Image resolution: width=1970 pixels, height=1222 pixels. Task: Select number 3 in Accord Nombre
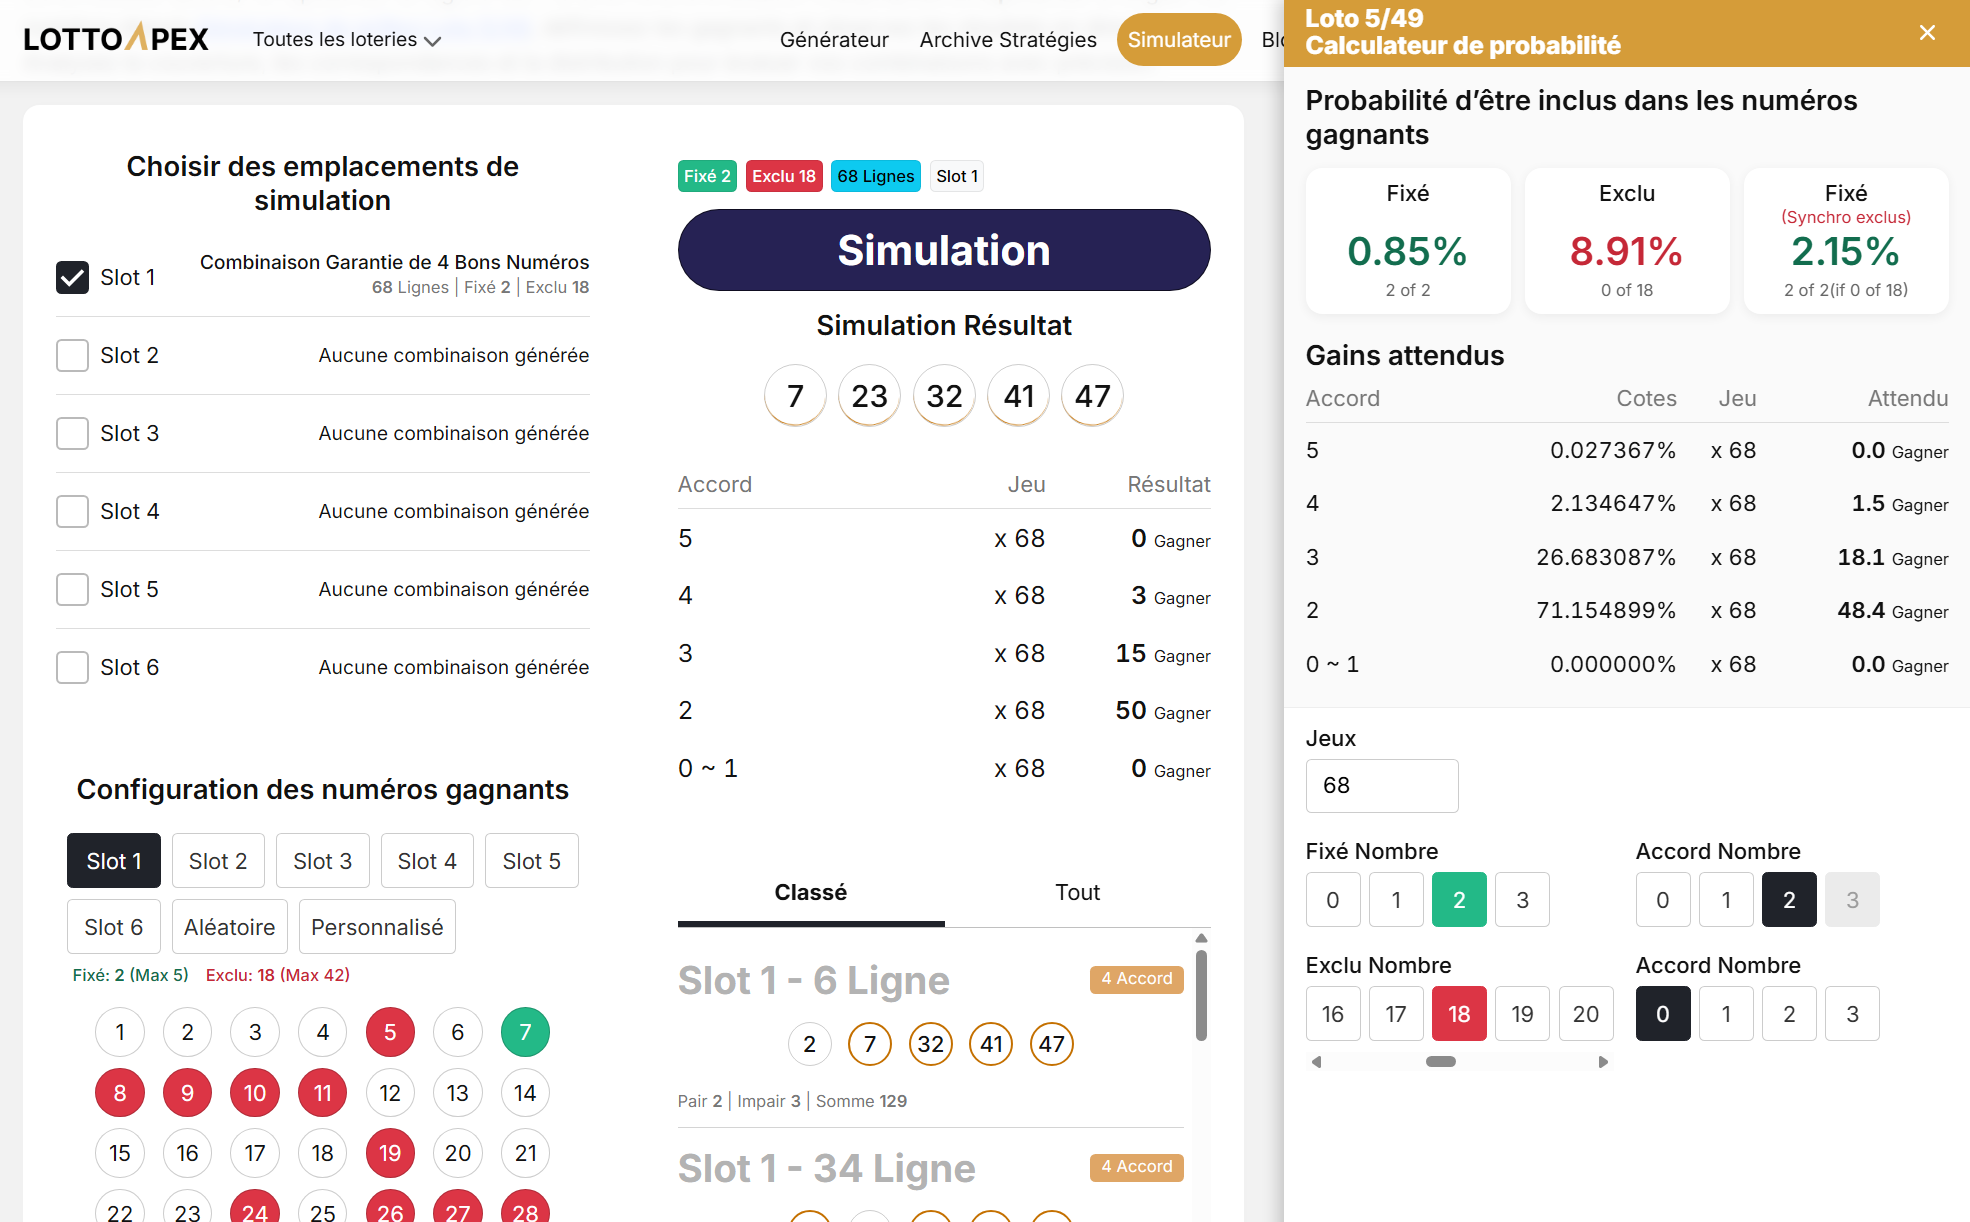coord(1853,1013)
